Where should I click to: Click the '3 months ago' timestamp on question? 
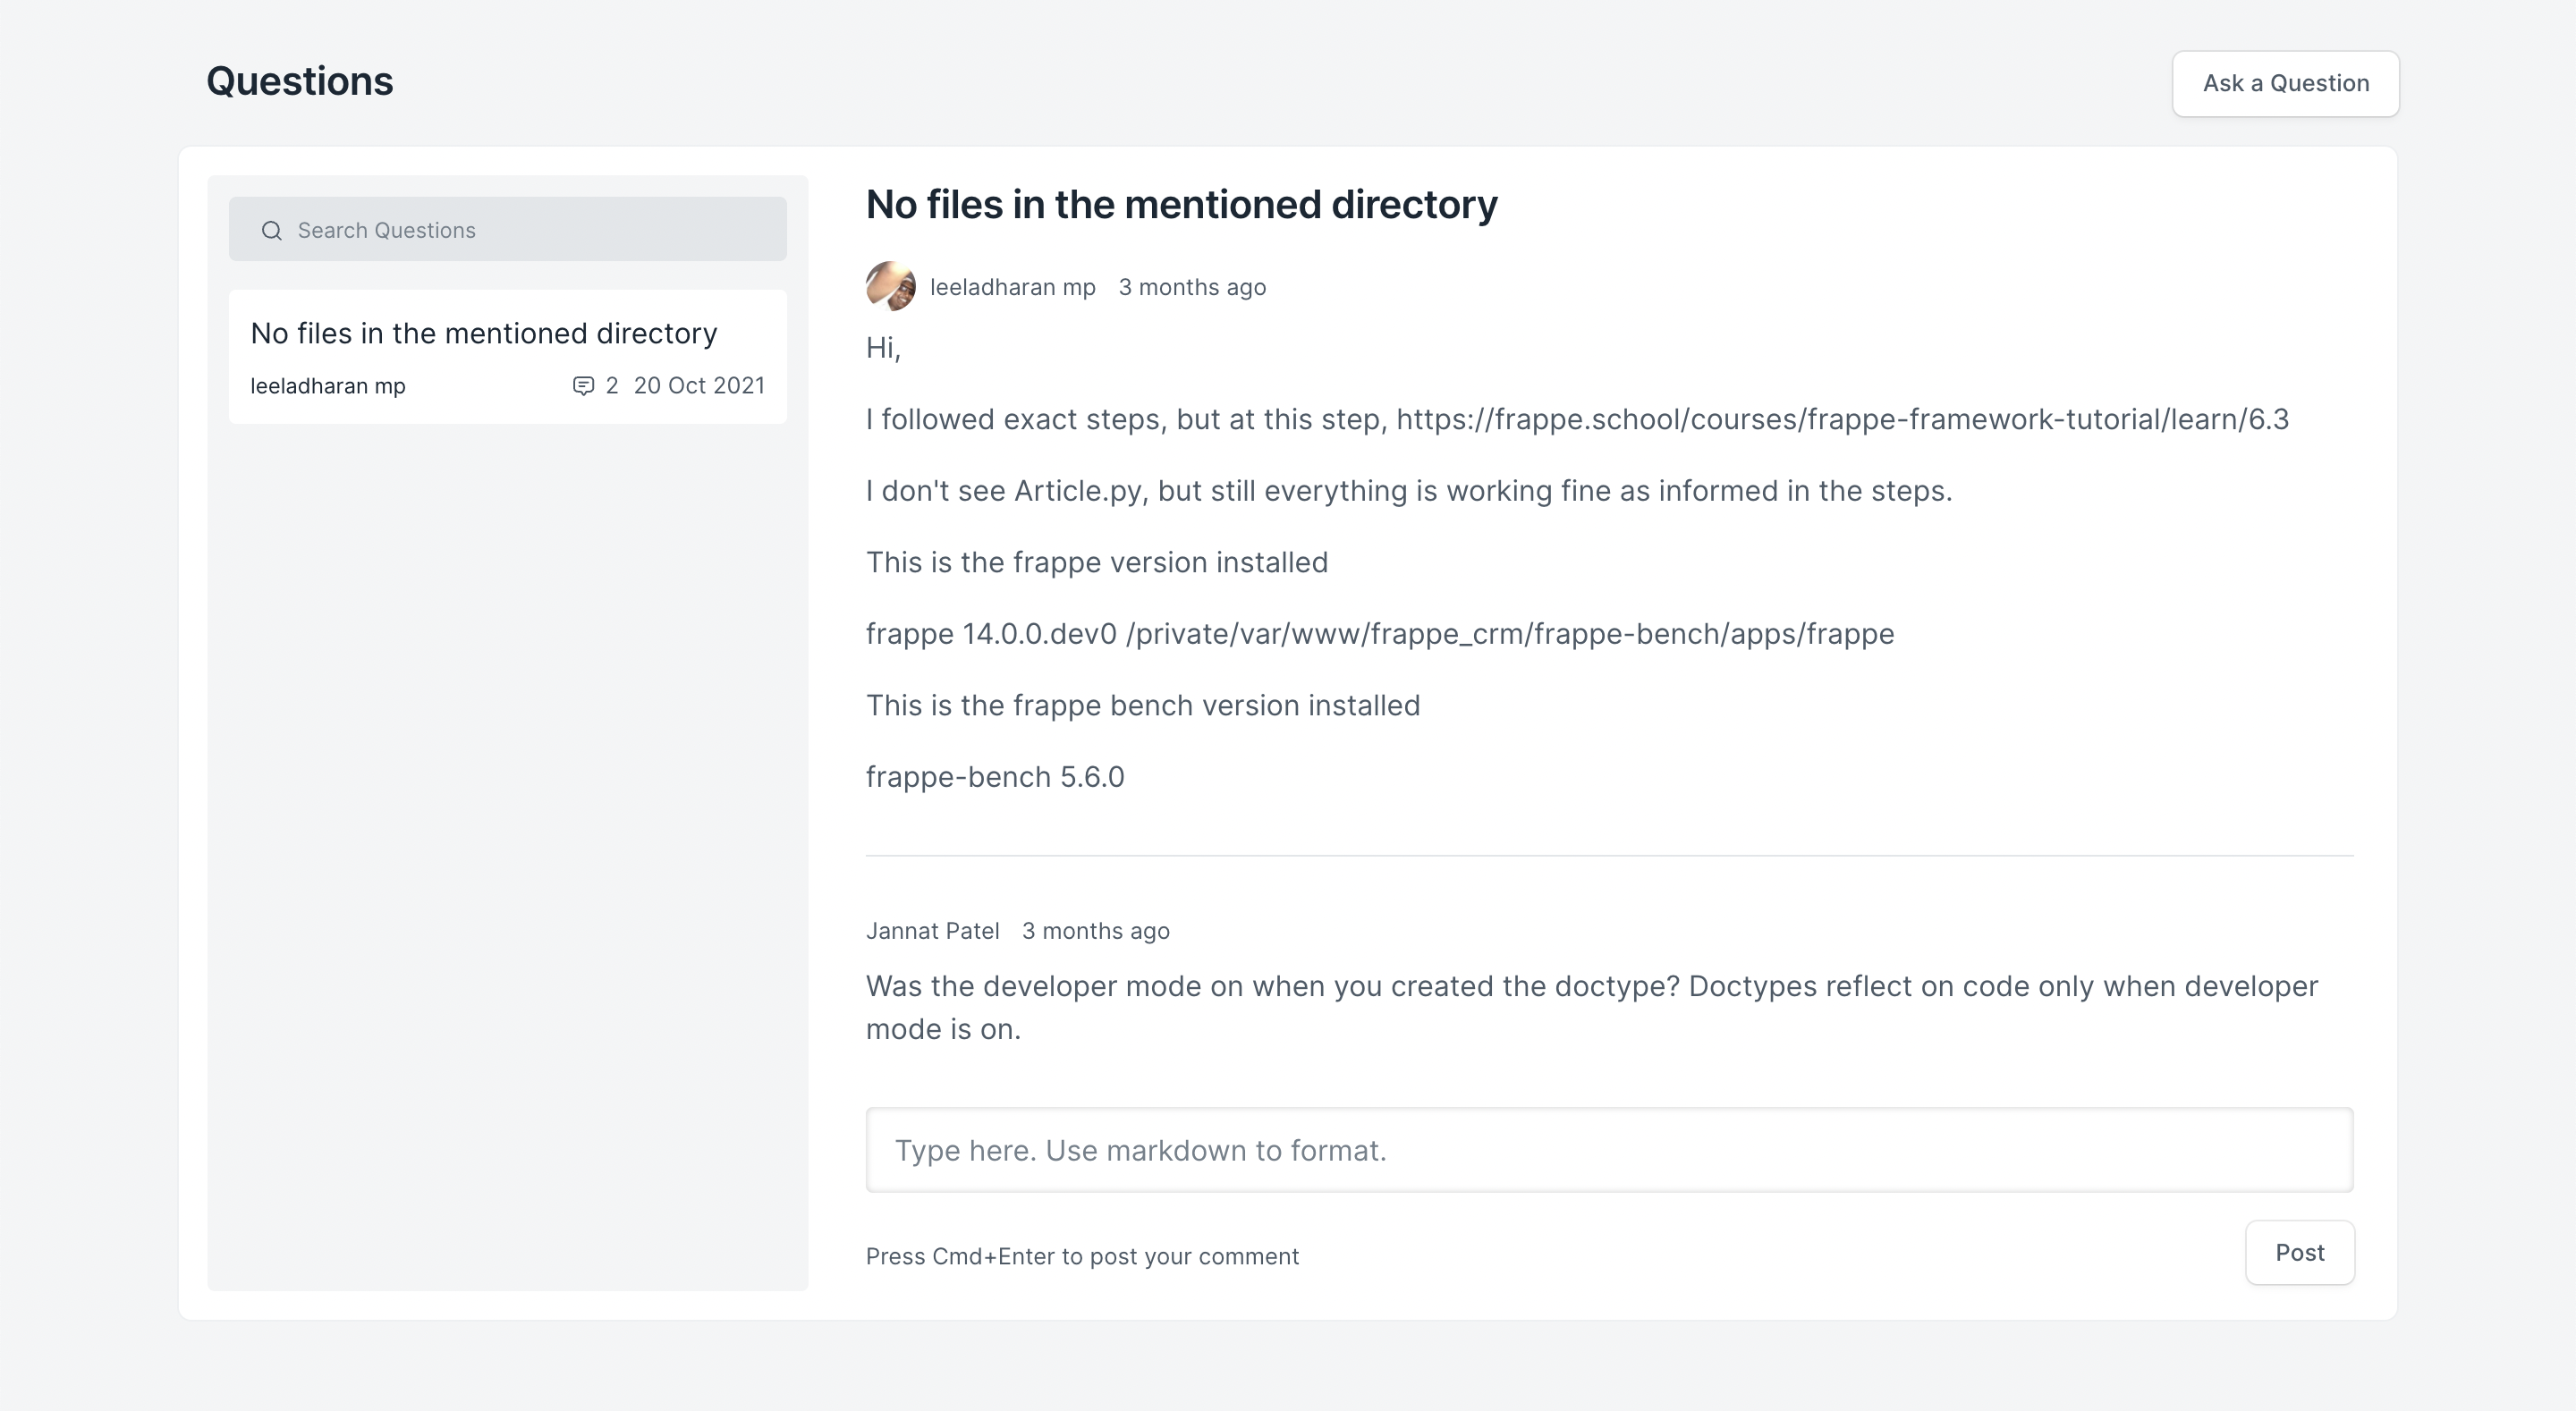coord(1191,287)
